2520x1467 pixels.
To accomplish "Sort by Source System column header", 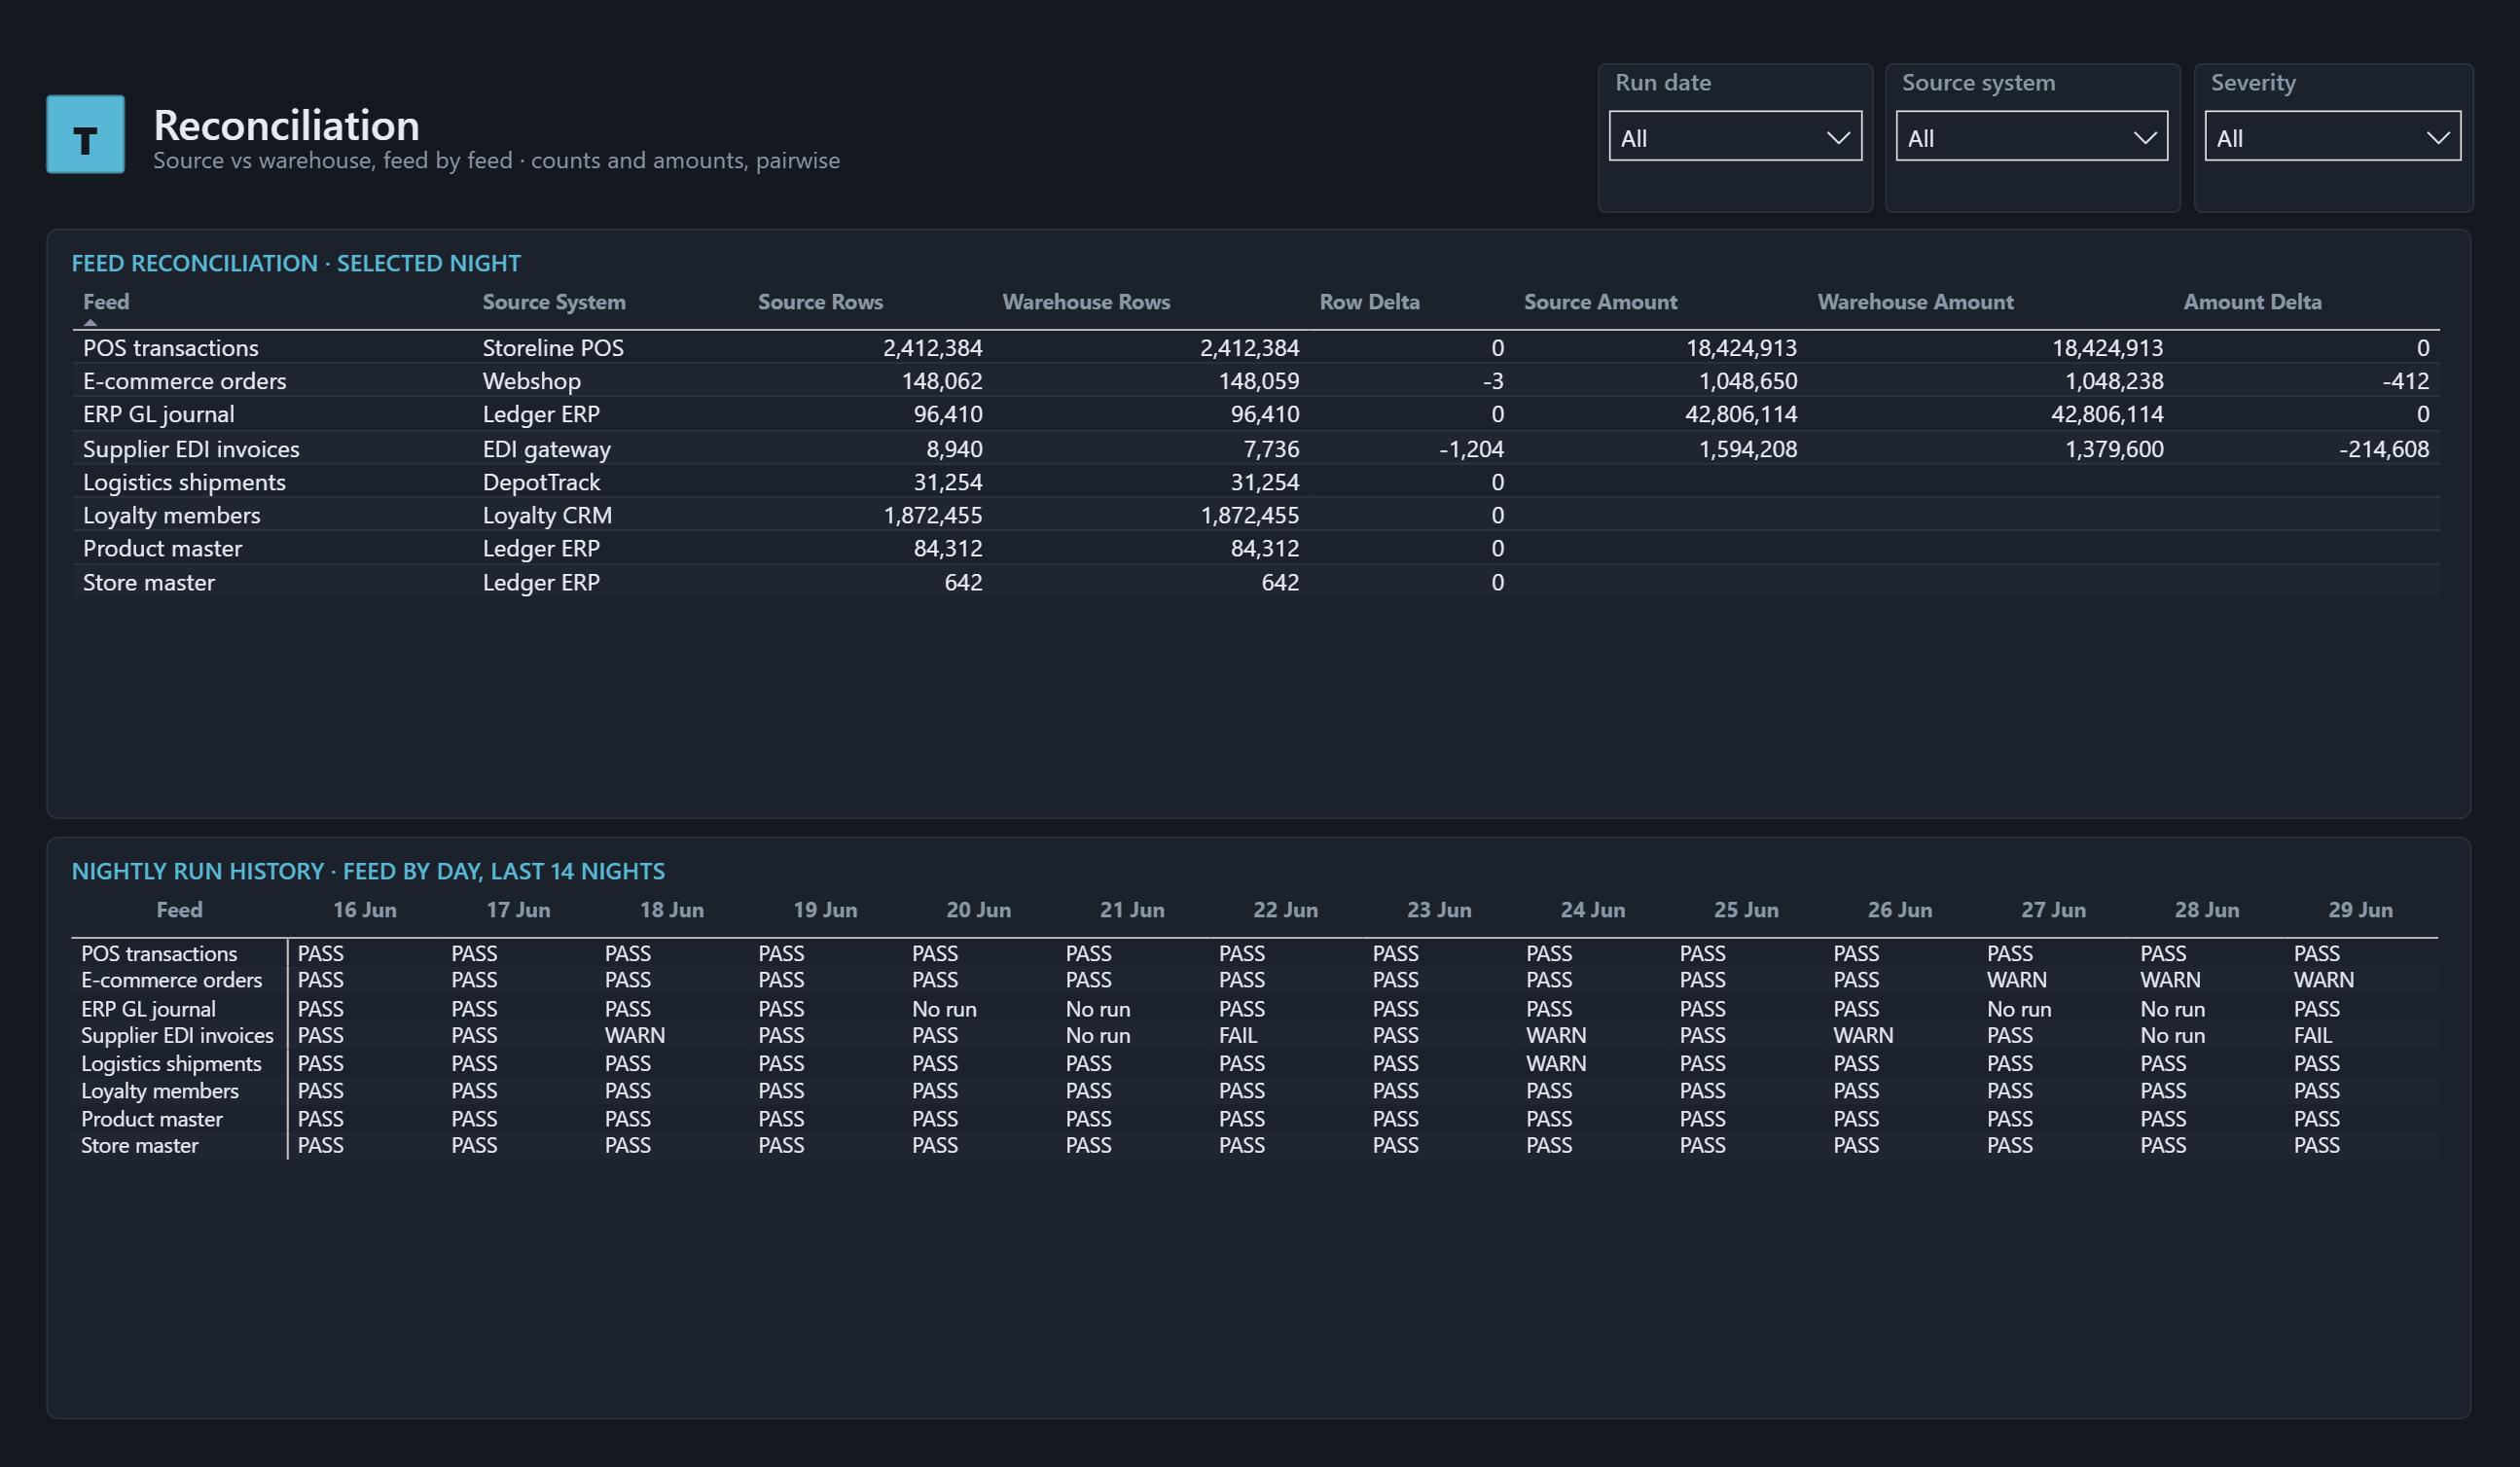I will 554,302.
